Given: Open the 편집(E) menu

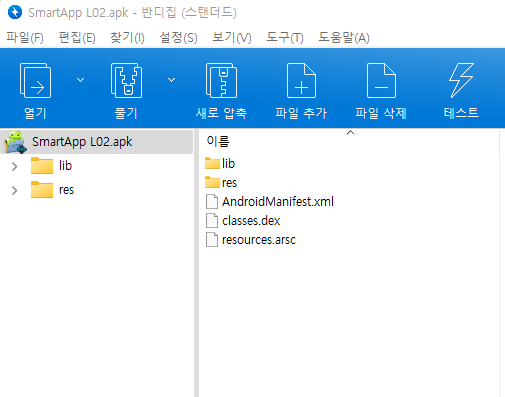Looking at the screenshot, I should click(x=77, y=37).
